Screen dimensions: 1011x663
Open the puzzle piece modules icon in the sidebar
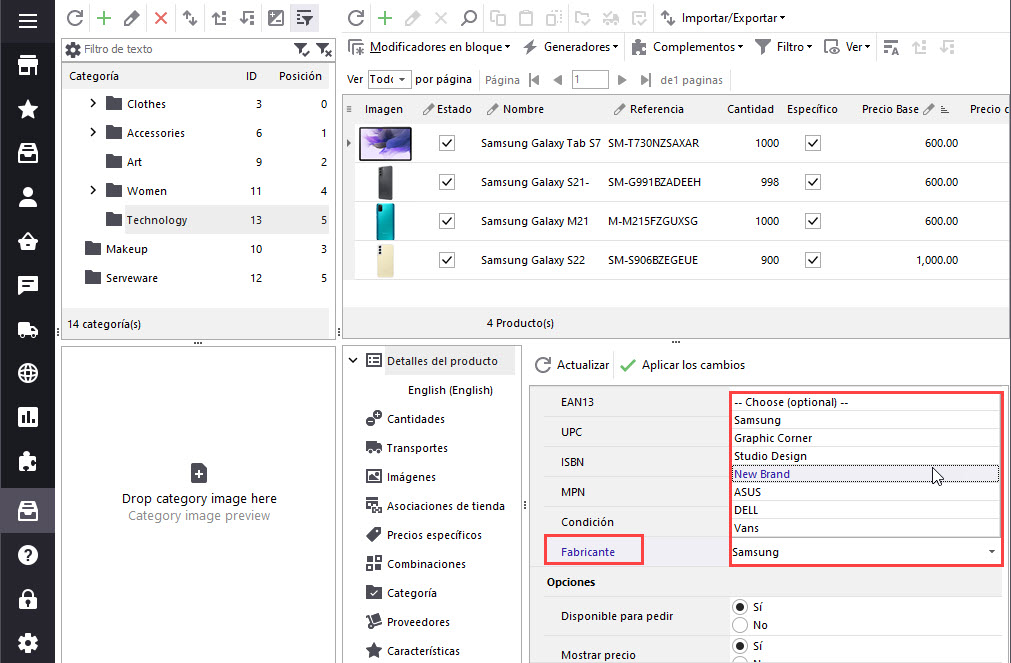point(28,462)
